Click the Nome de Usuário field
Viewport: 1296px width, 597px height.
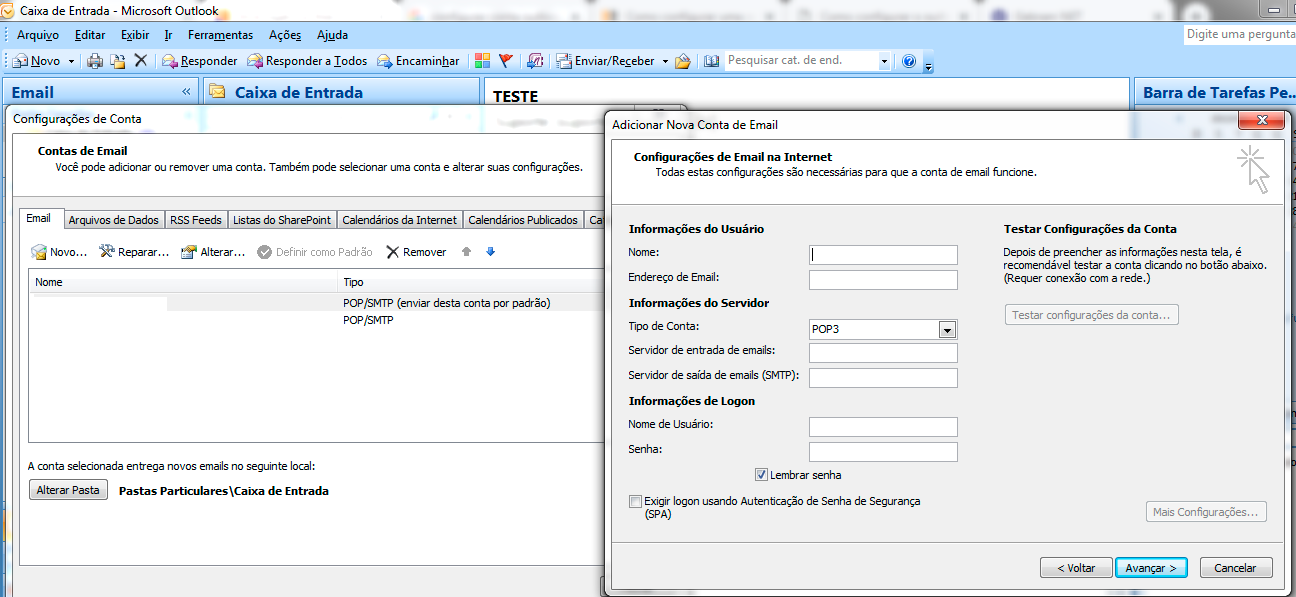click(883, 427)
